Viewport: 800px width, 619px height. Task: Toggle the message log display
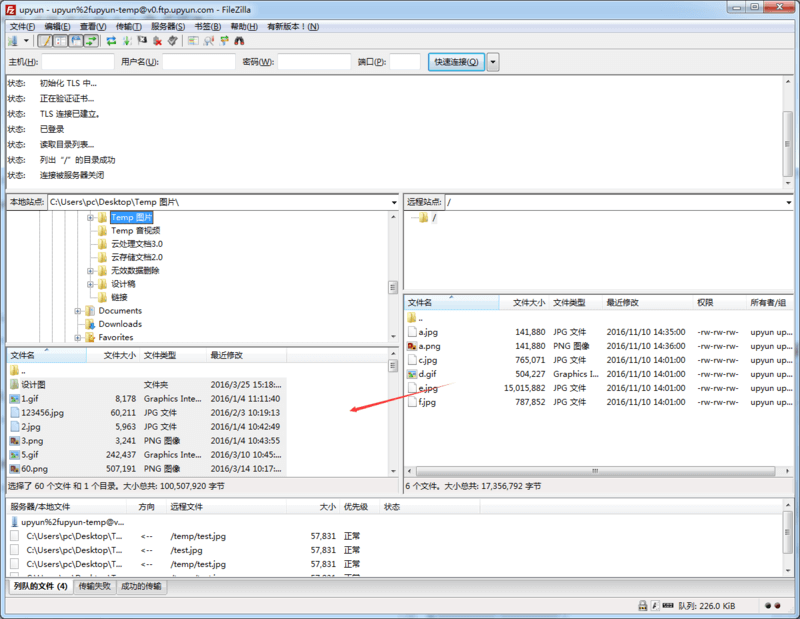(x=45, y=41)
